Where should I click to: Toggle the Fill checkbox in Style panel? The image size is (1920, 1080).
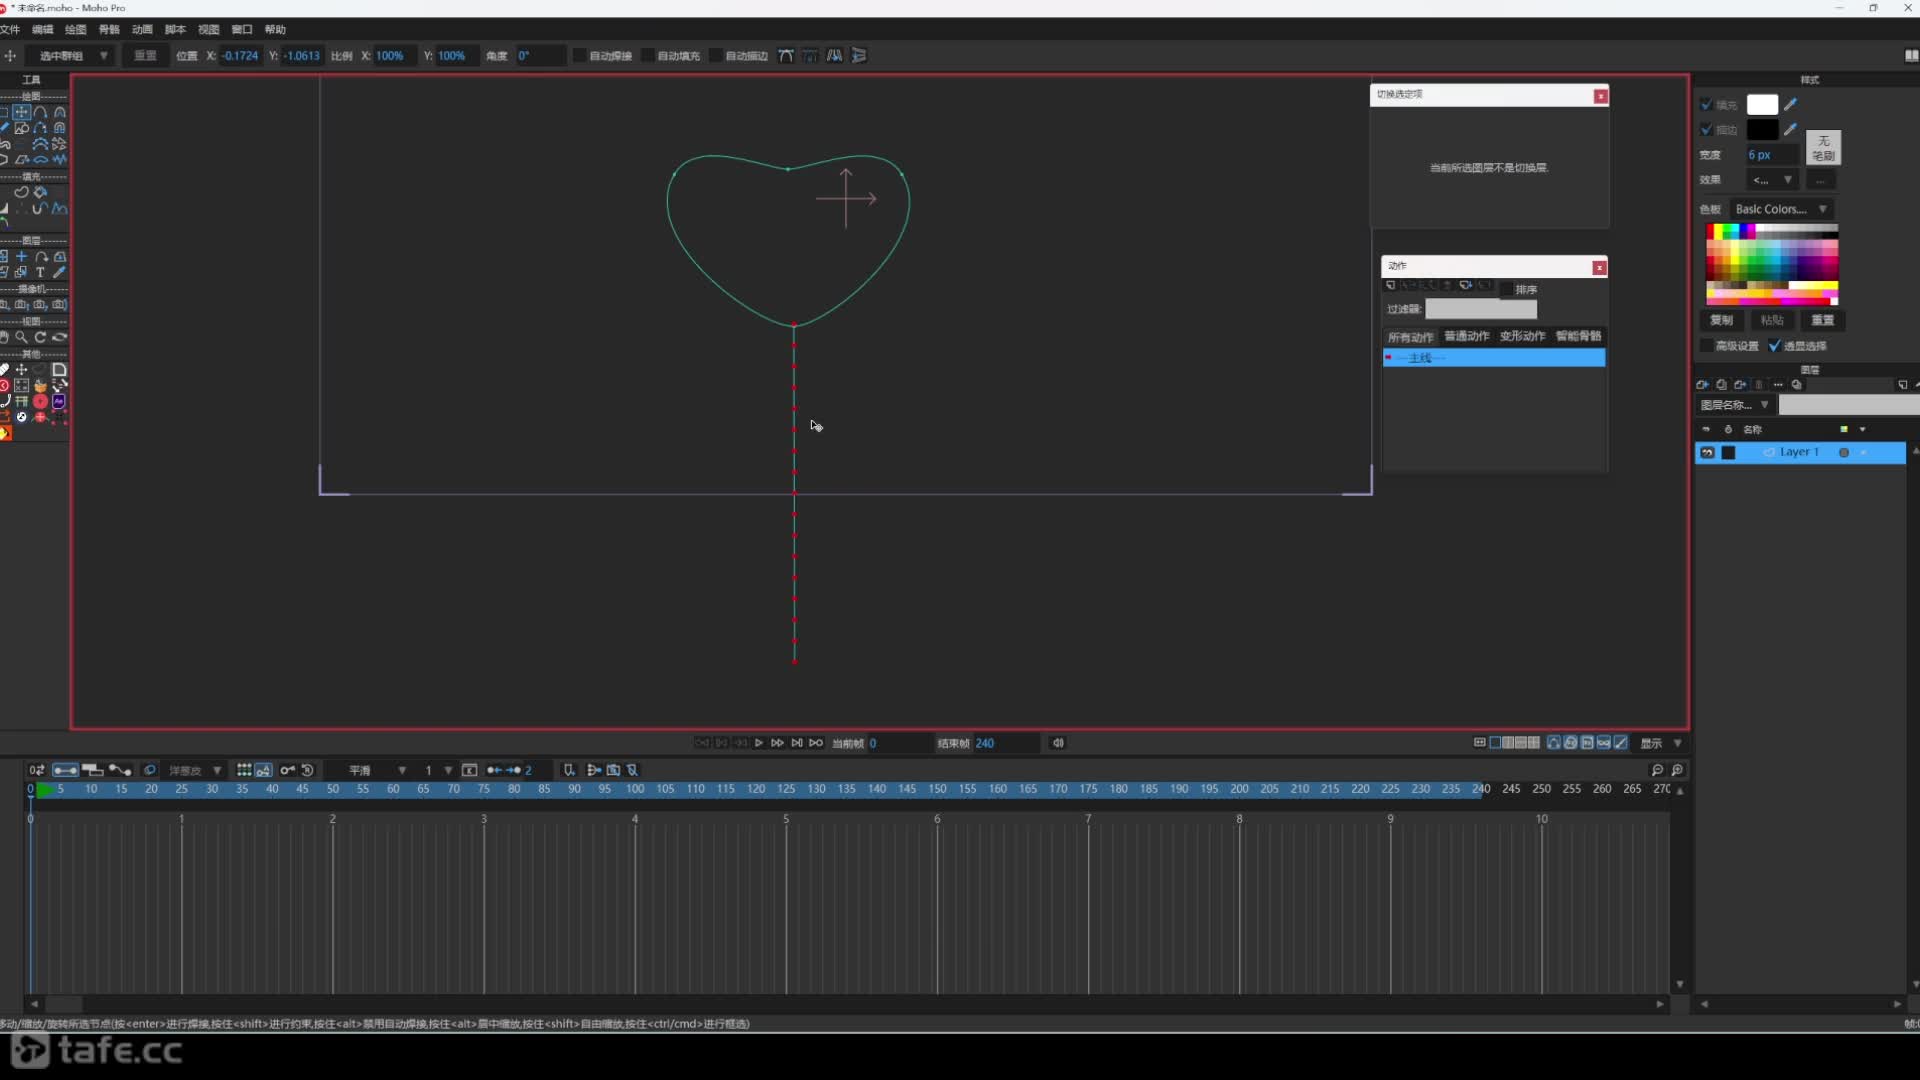click(x=1706, y=104)
